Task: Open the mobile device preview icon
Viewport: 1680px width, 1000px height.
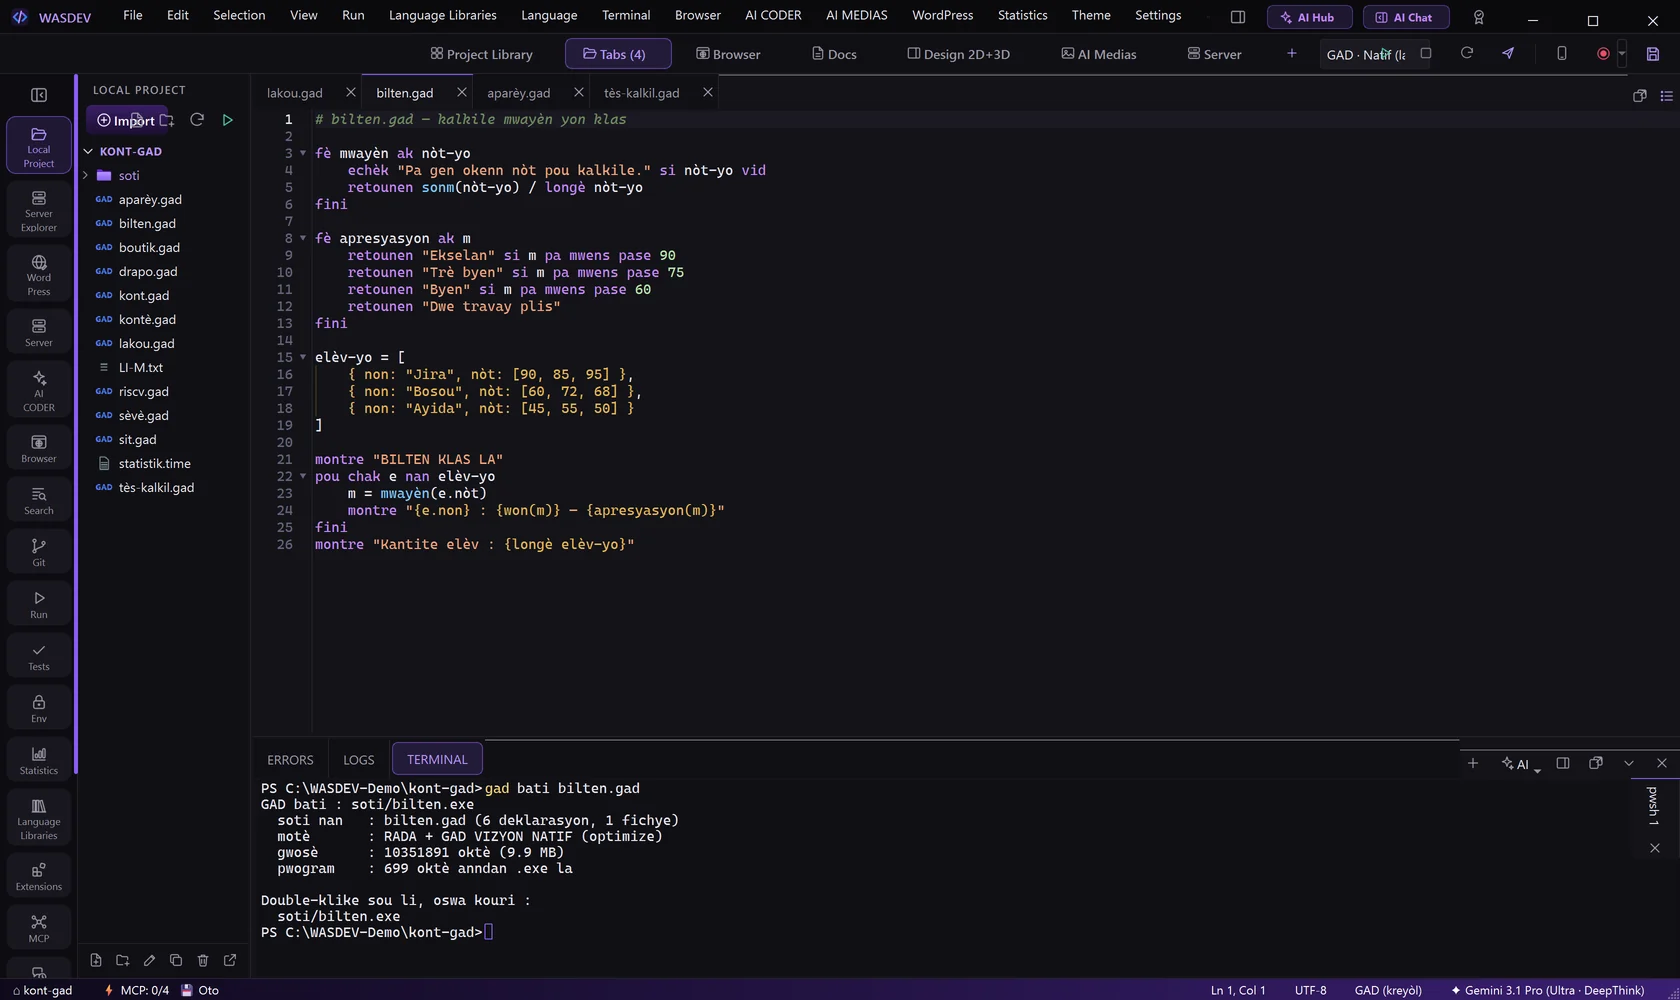Action: point(1561,53)
